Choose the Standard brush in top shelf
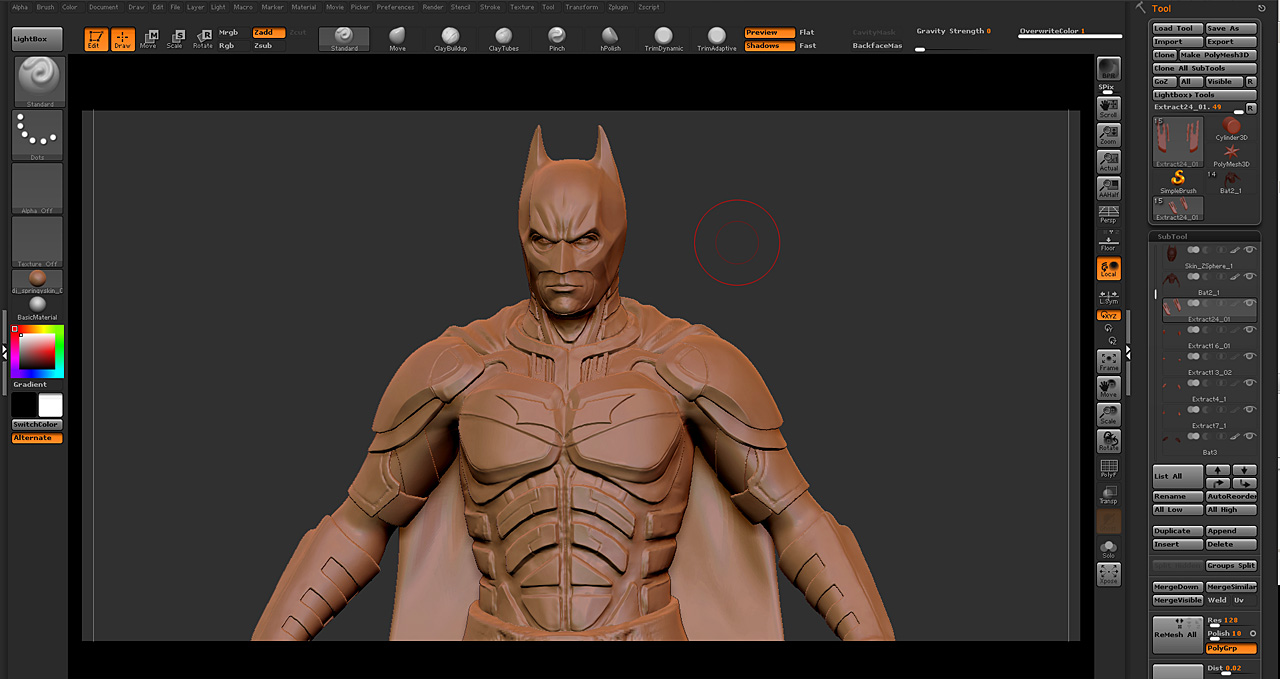This screenshot has height=679, width=1280. (x=344, y=39)
